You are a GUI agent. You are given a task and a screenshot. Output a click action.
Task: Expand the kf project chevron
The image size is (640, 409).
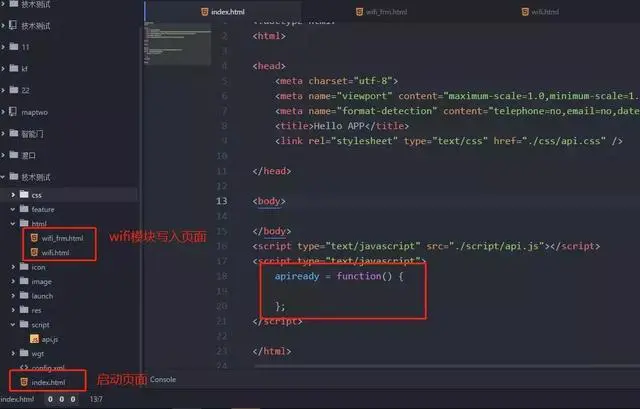click(x=3, y=68)
